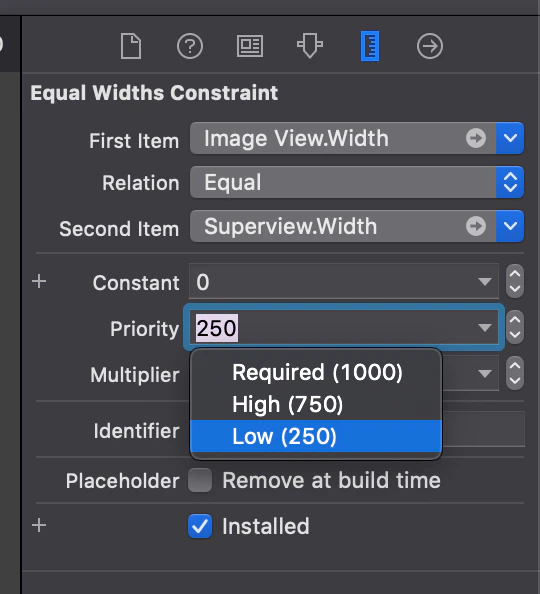Click the Multiplier stepper control
Viewport: 540px width, 594px height.
point(515,374)
